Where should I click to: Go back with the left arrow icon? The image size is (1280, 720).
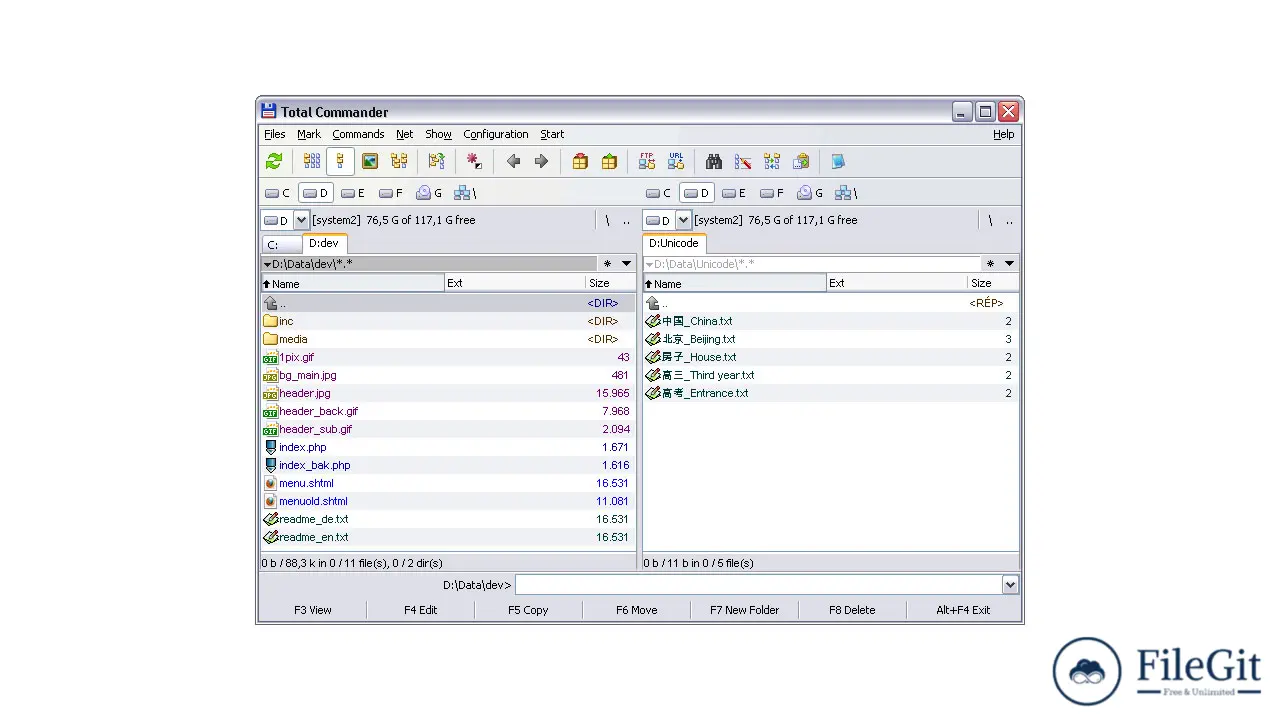coord(513,161)
